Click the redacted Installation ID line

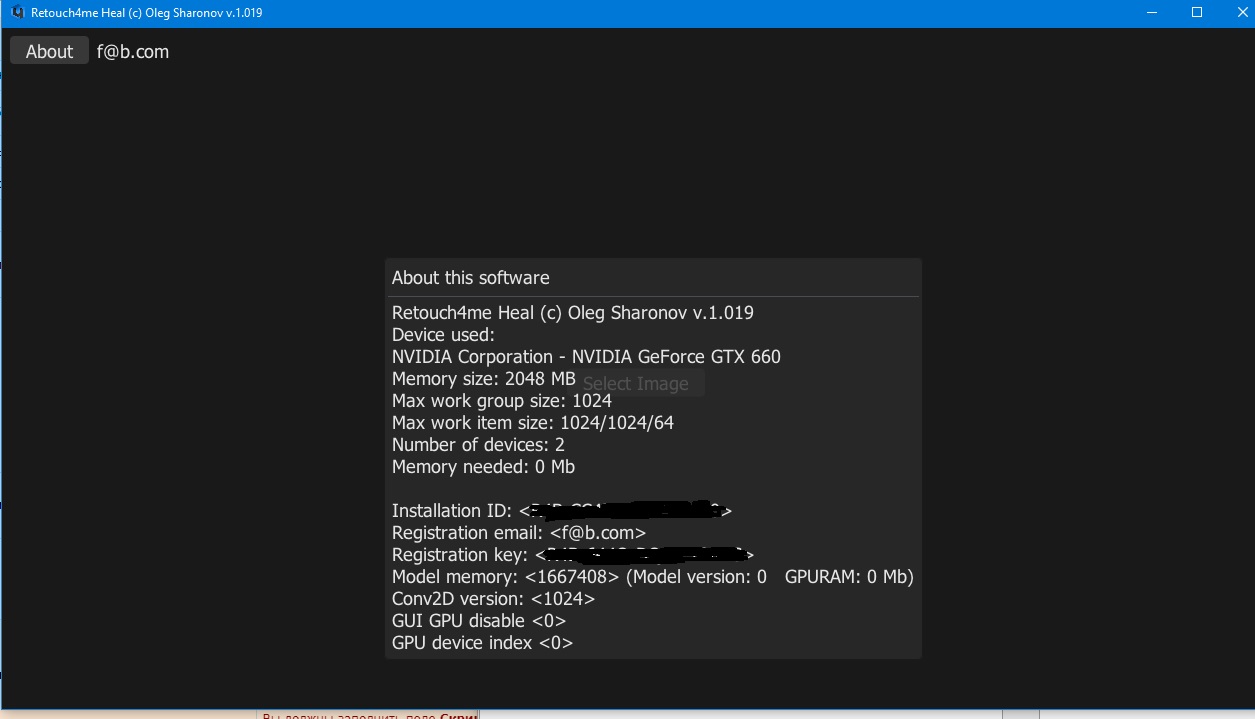(x=561, y=511)
